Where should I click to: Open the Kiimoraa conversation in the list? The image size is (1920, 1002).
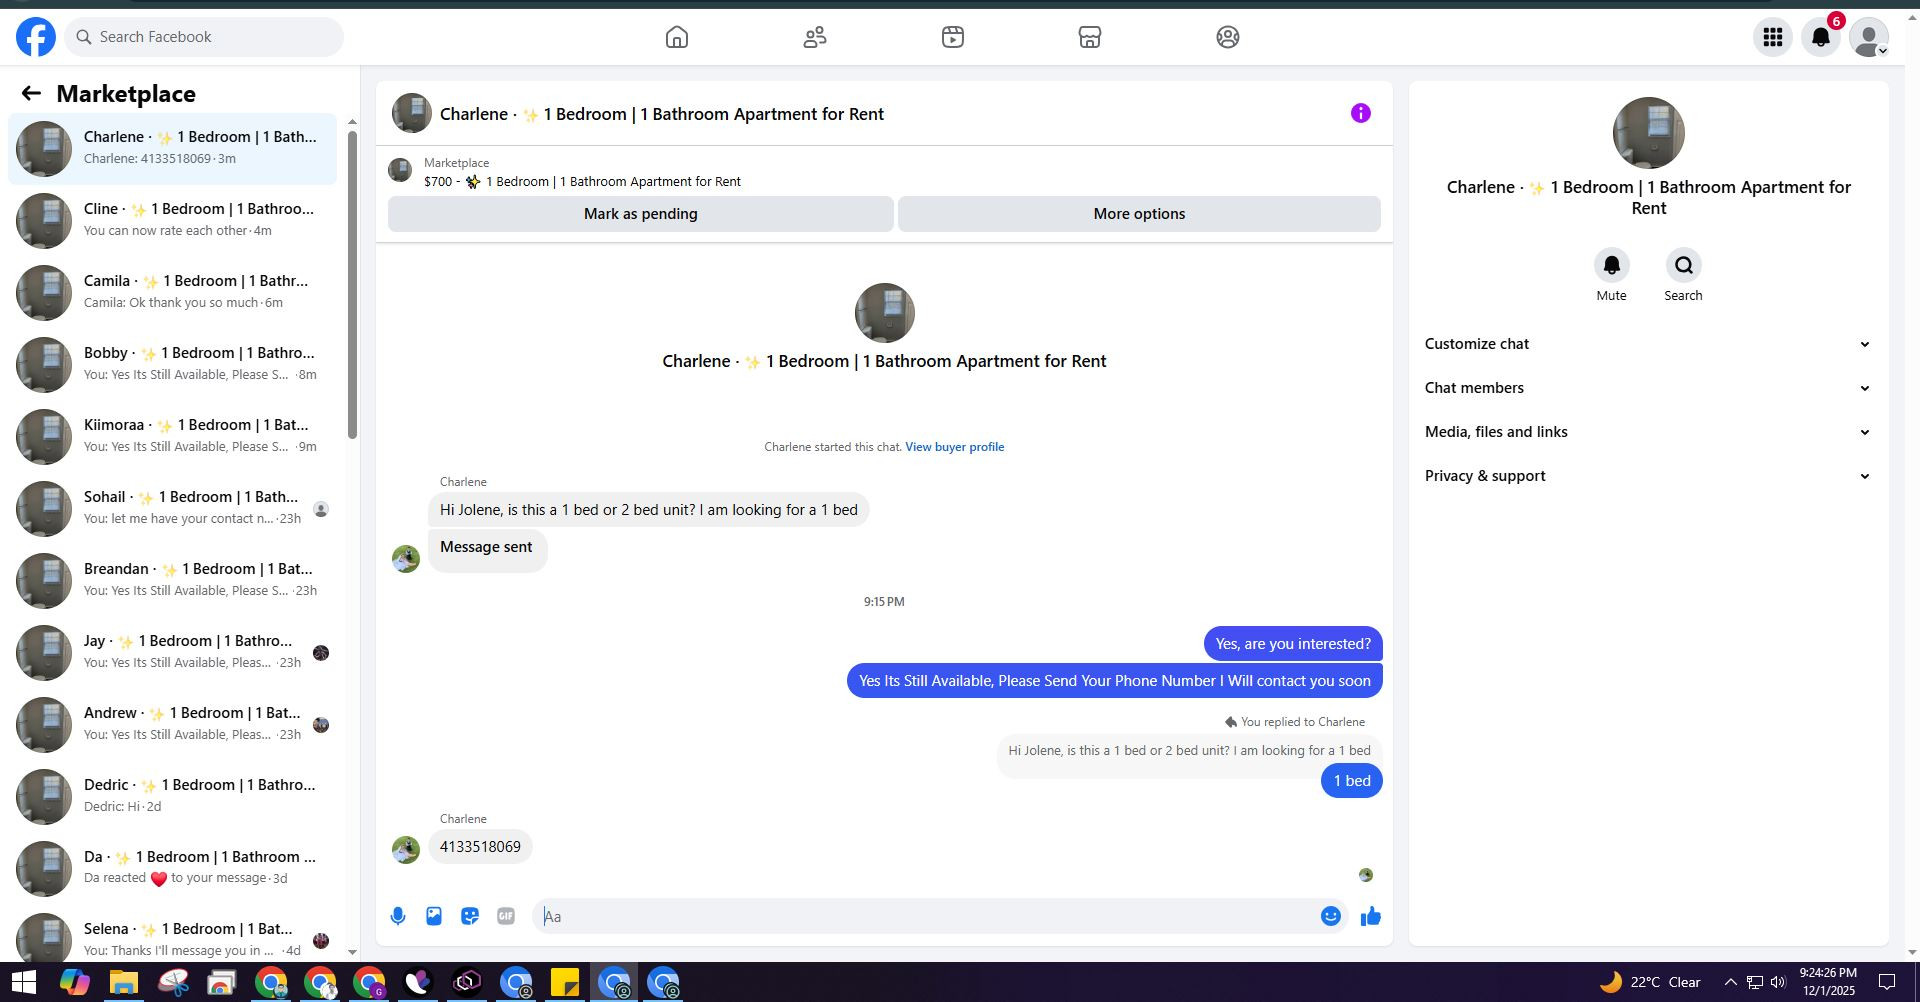tap(172, 436)
